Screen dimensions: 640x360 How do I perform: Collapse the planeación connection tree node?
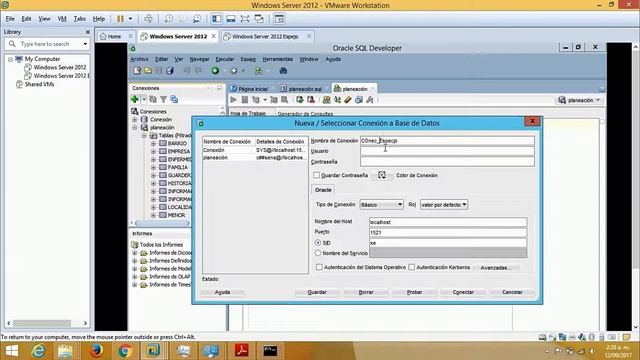(135, 128)
